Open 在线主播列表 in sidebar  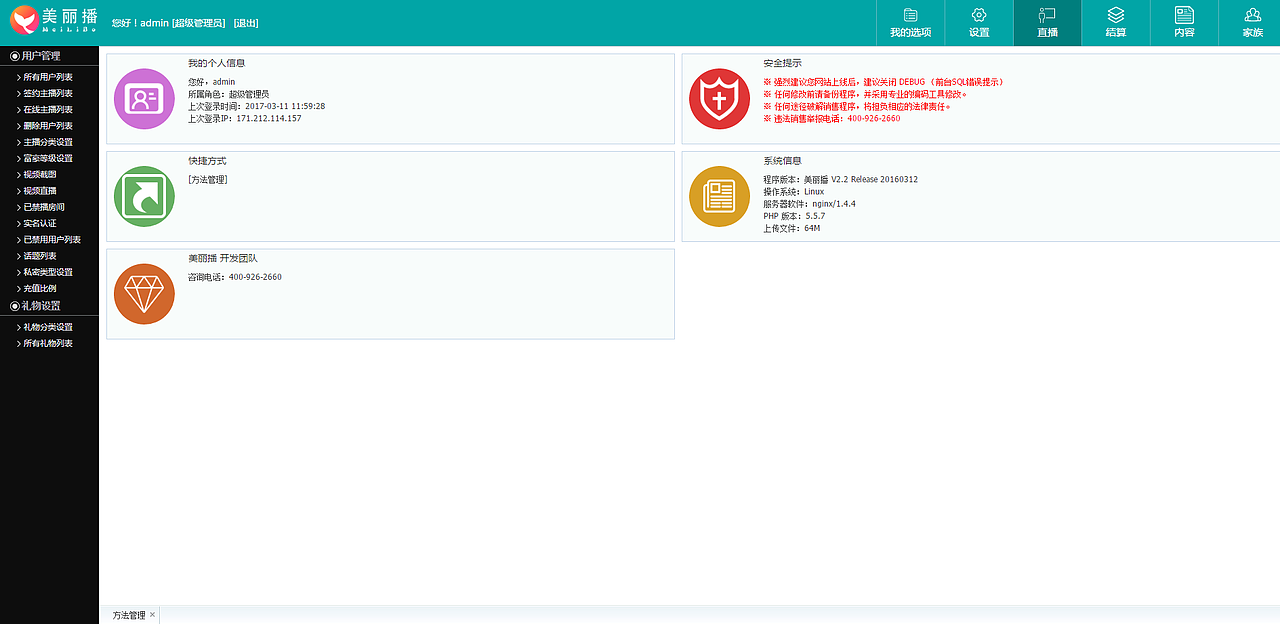[49, 109]
